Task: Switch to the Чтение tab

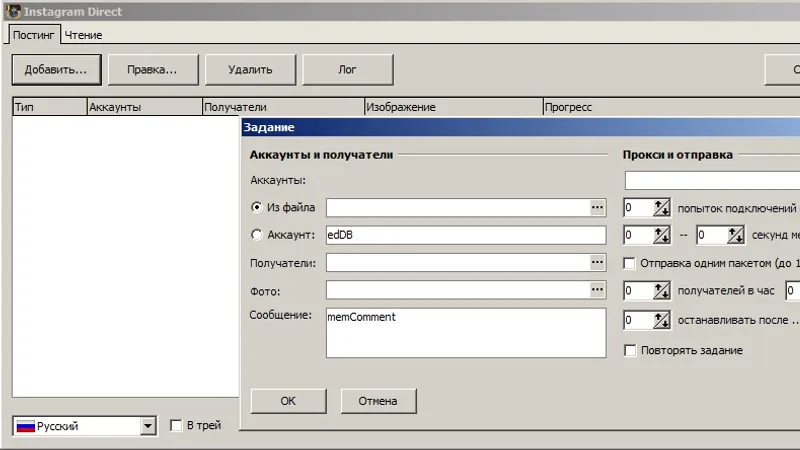Action: (83, 35)
